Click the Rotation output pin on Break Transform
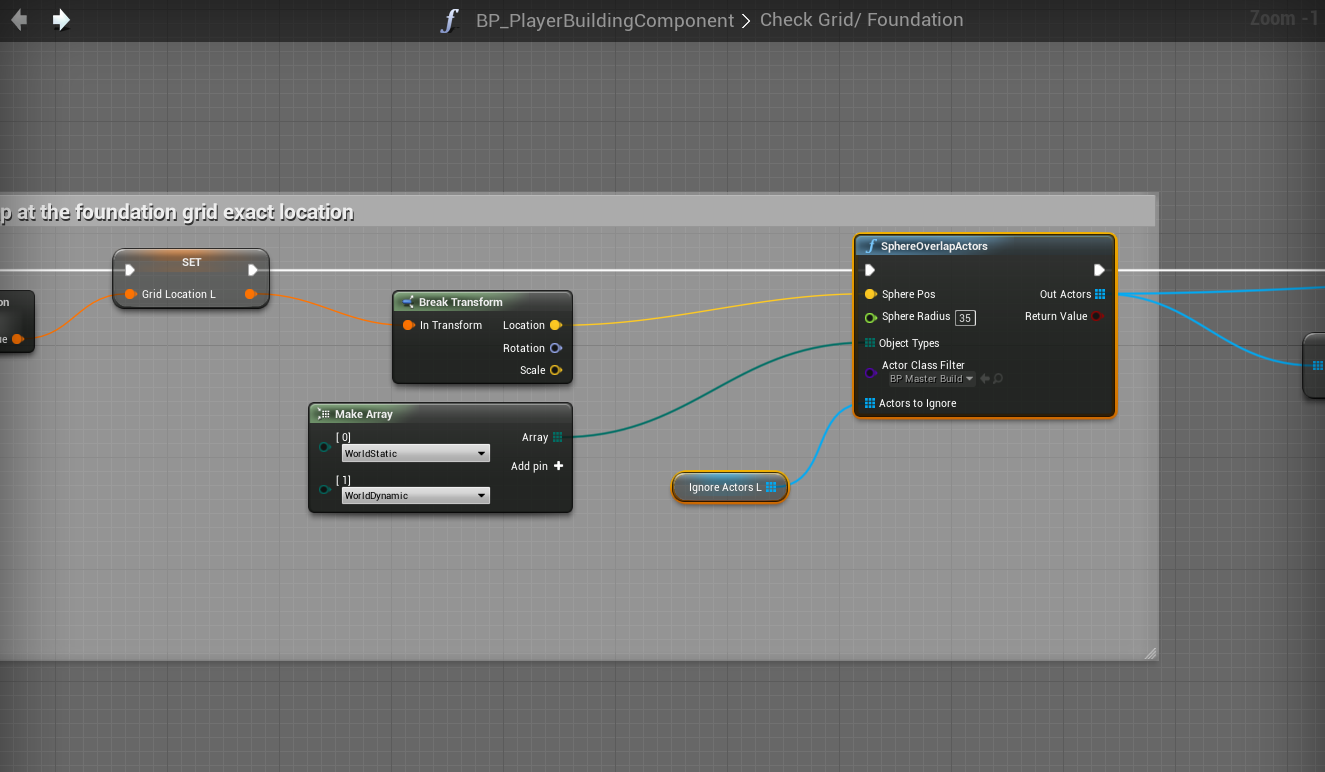The height and width of the screenshot is (772, 1325). tap(556, 348)
